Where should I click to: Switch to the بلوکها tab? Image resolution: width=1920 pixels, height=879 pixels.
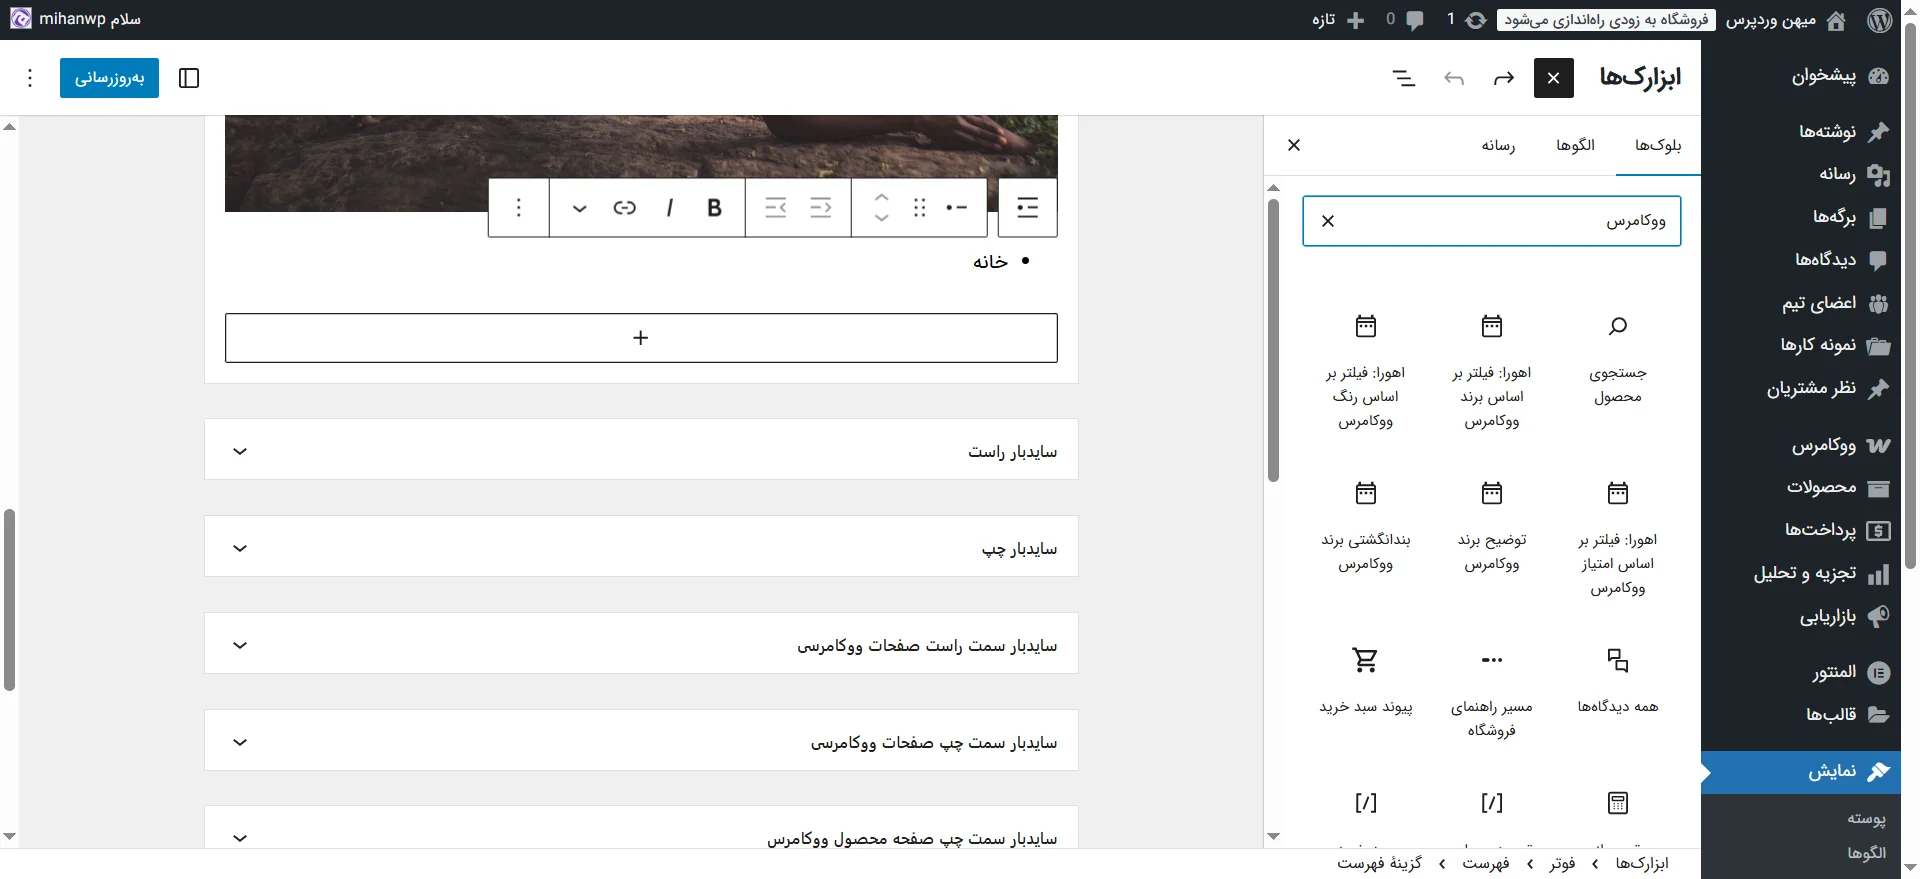(x=1657, y=146)
